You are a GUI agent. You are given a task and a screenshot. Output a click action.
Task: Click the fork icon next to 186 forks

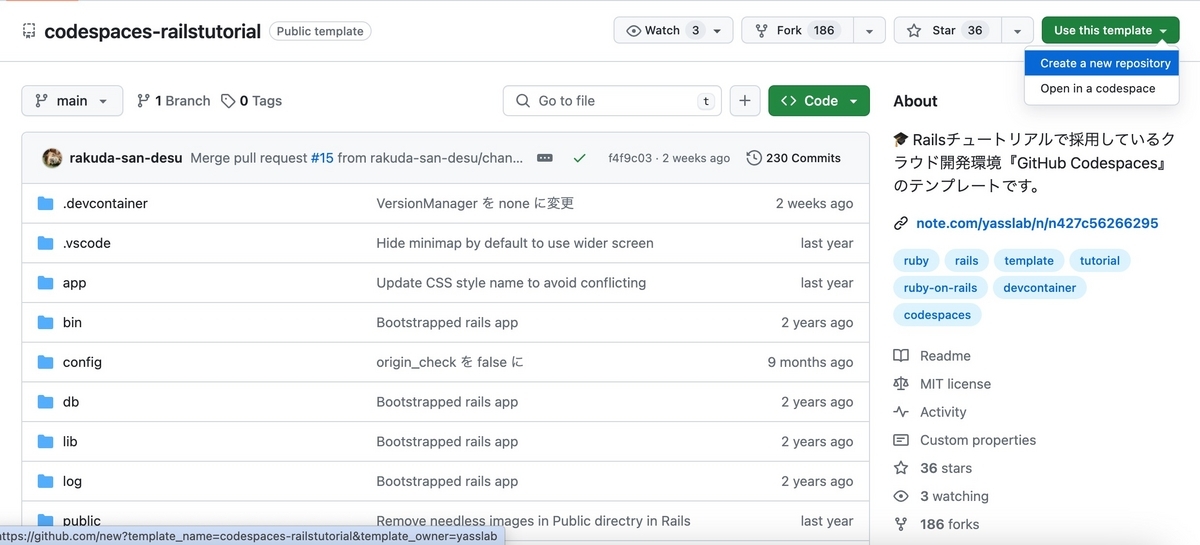[901, 524]
